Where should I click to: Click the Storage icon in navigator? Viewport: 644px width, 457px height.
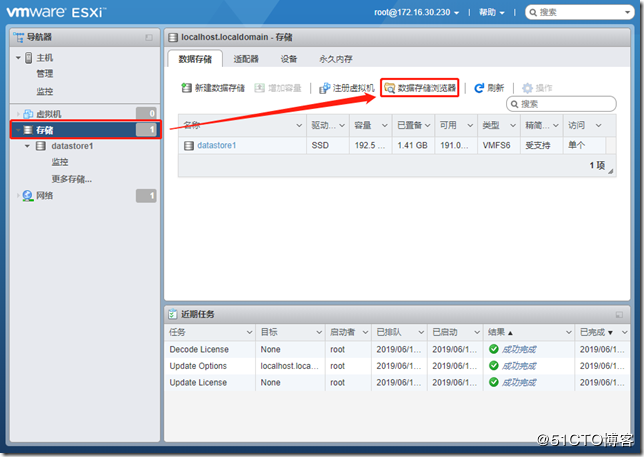tap(28, 130)
